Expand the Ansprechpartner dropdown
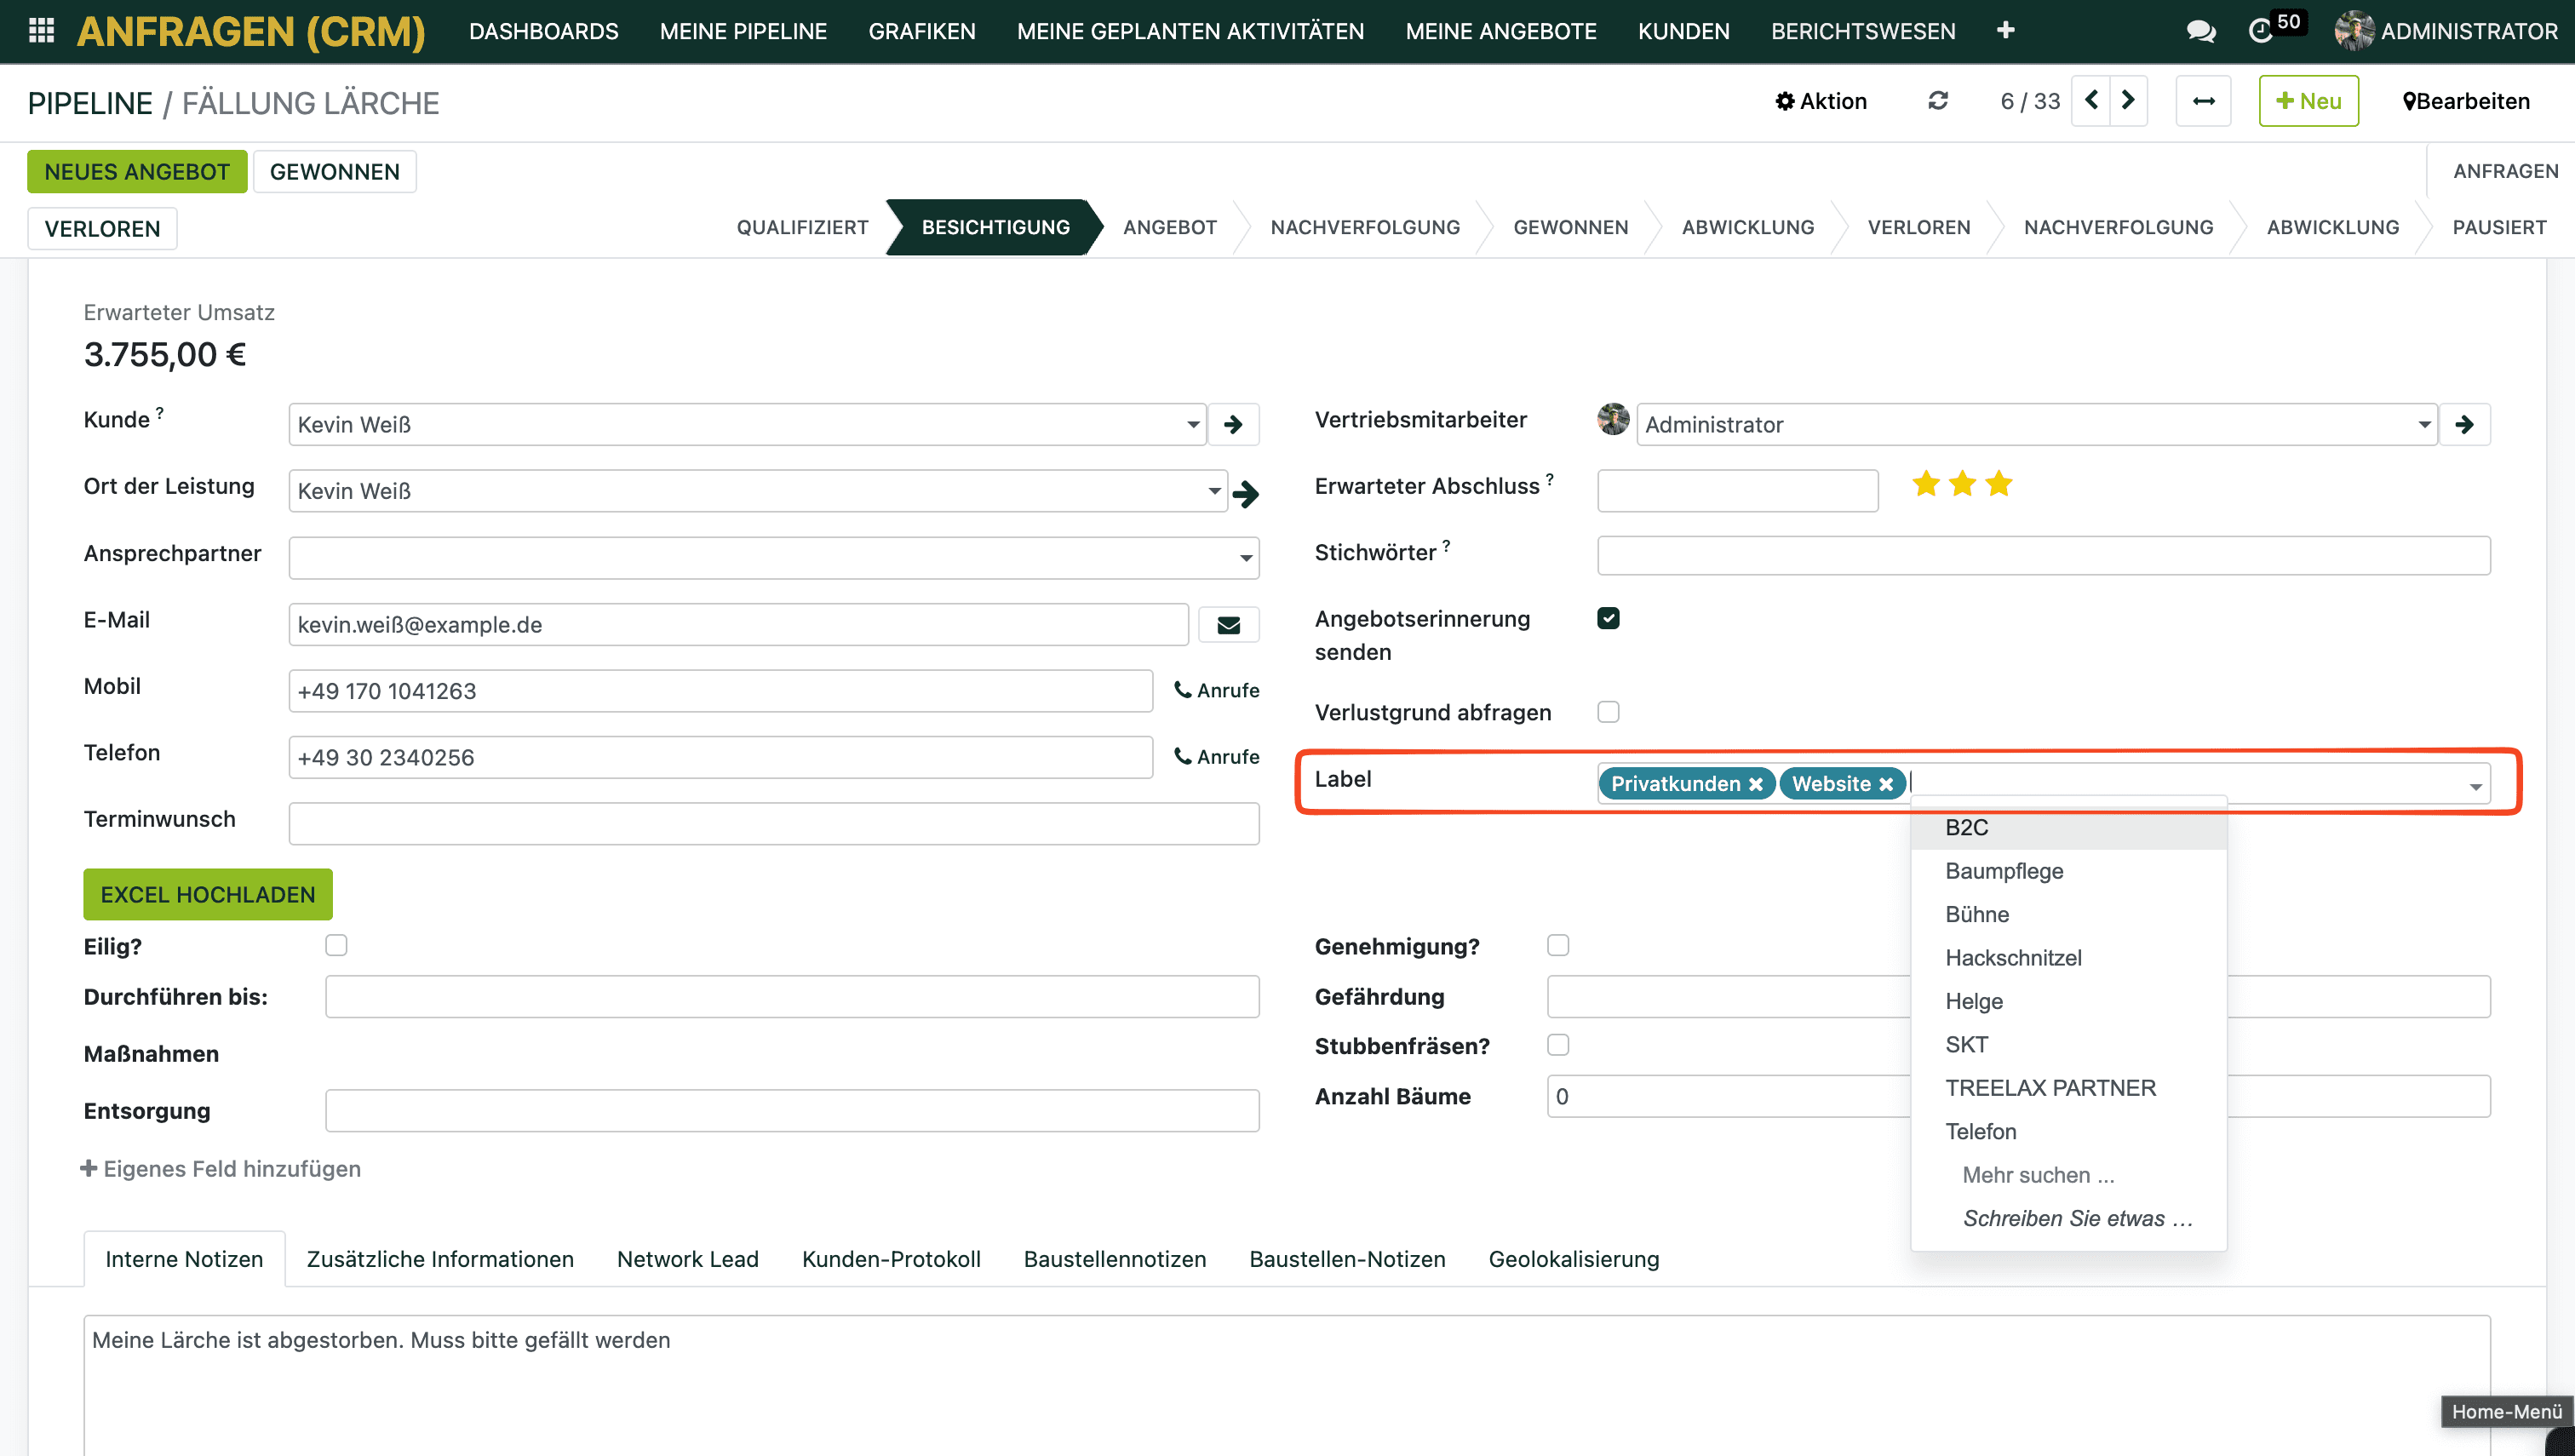 (1245, 558)
